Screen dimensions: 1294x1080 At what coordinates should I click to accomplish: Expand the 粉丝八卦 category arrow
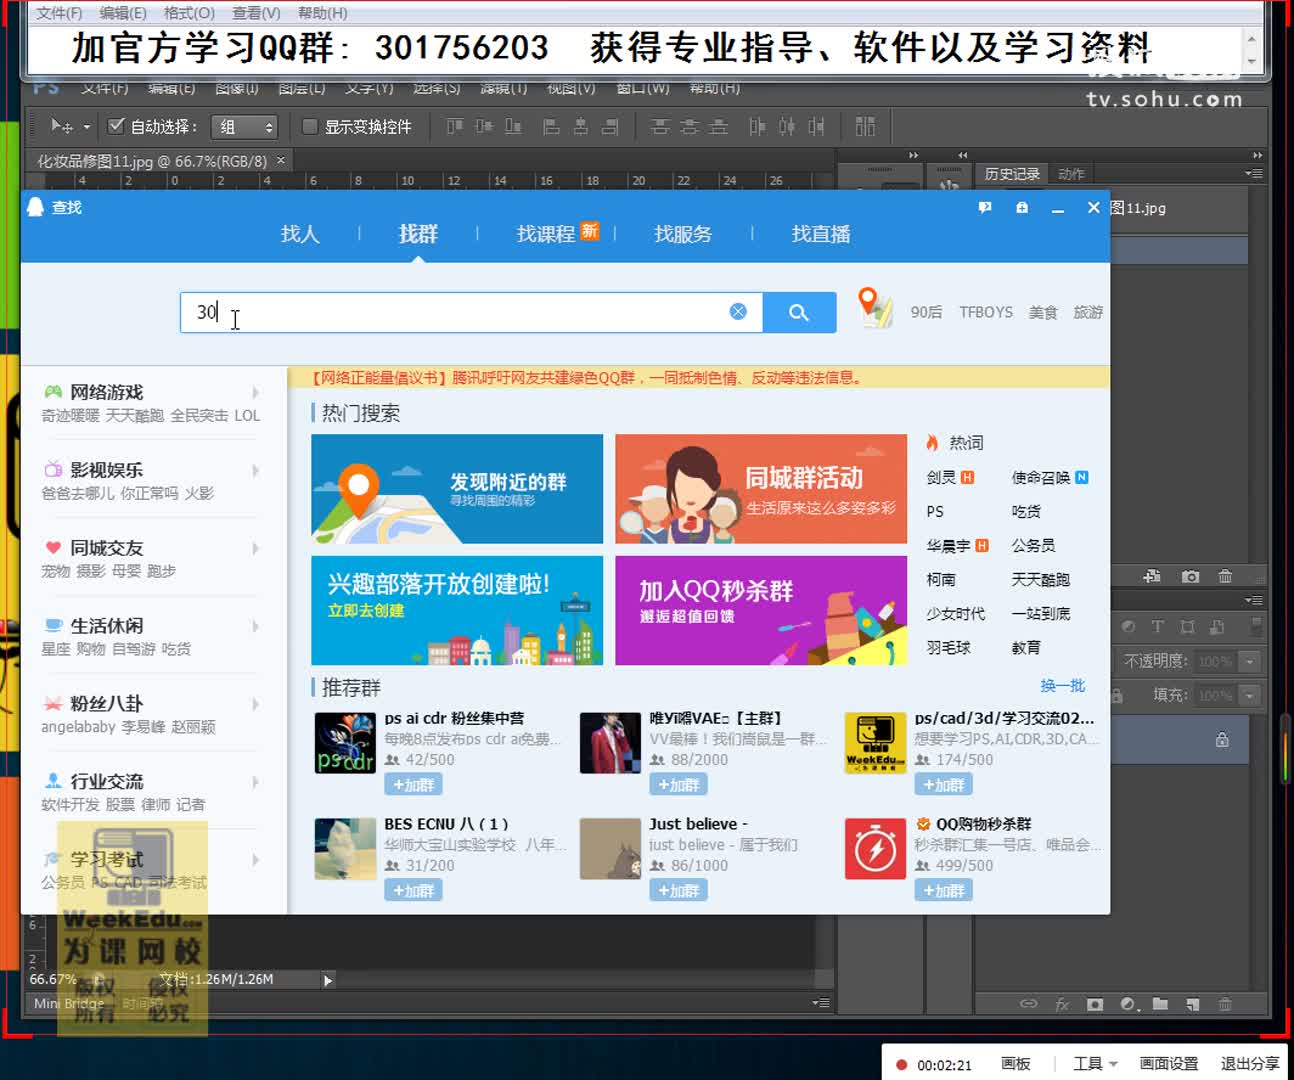tap(256, 705)
